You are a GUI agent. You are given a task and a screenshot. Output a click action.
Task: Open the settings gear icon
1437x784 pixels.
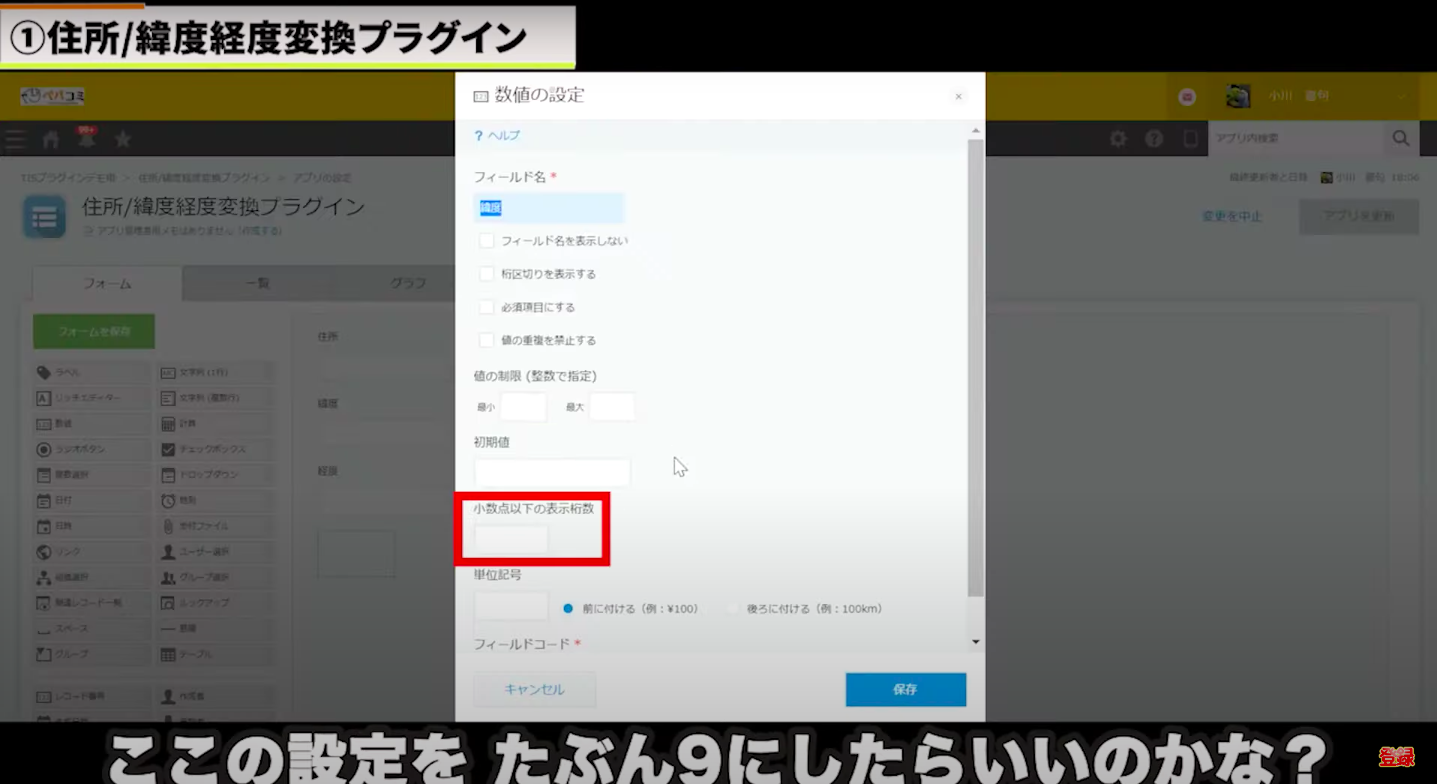tap(1118, 139)
